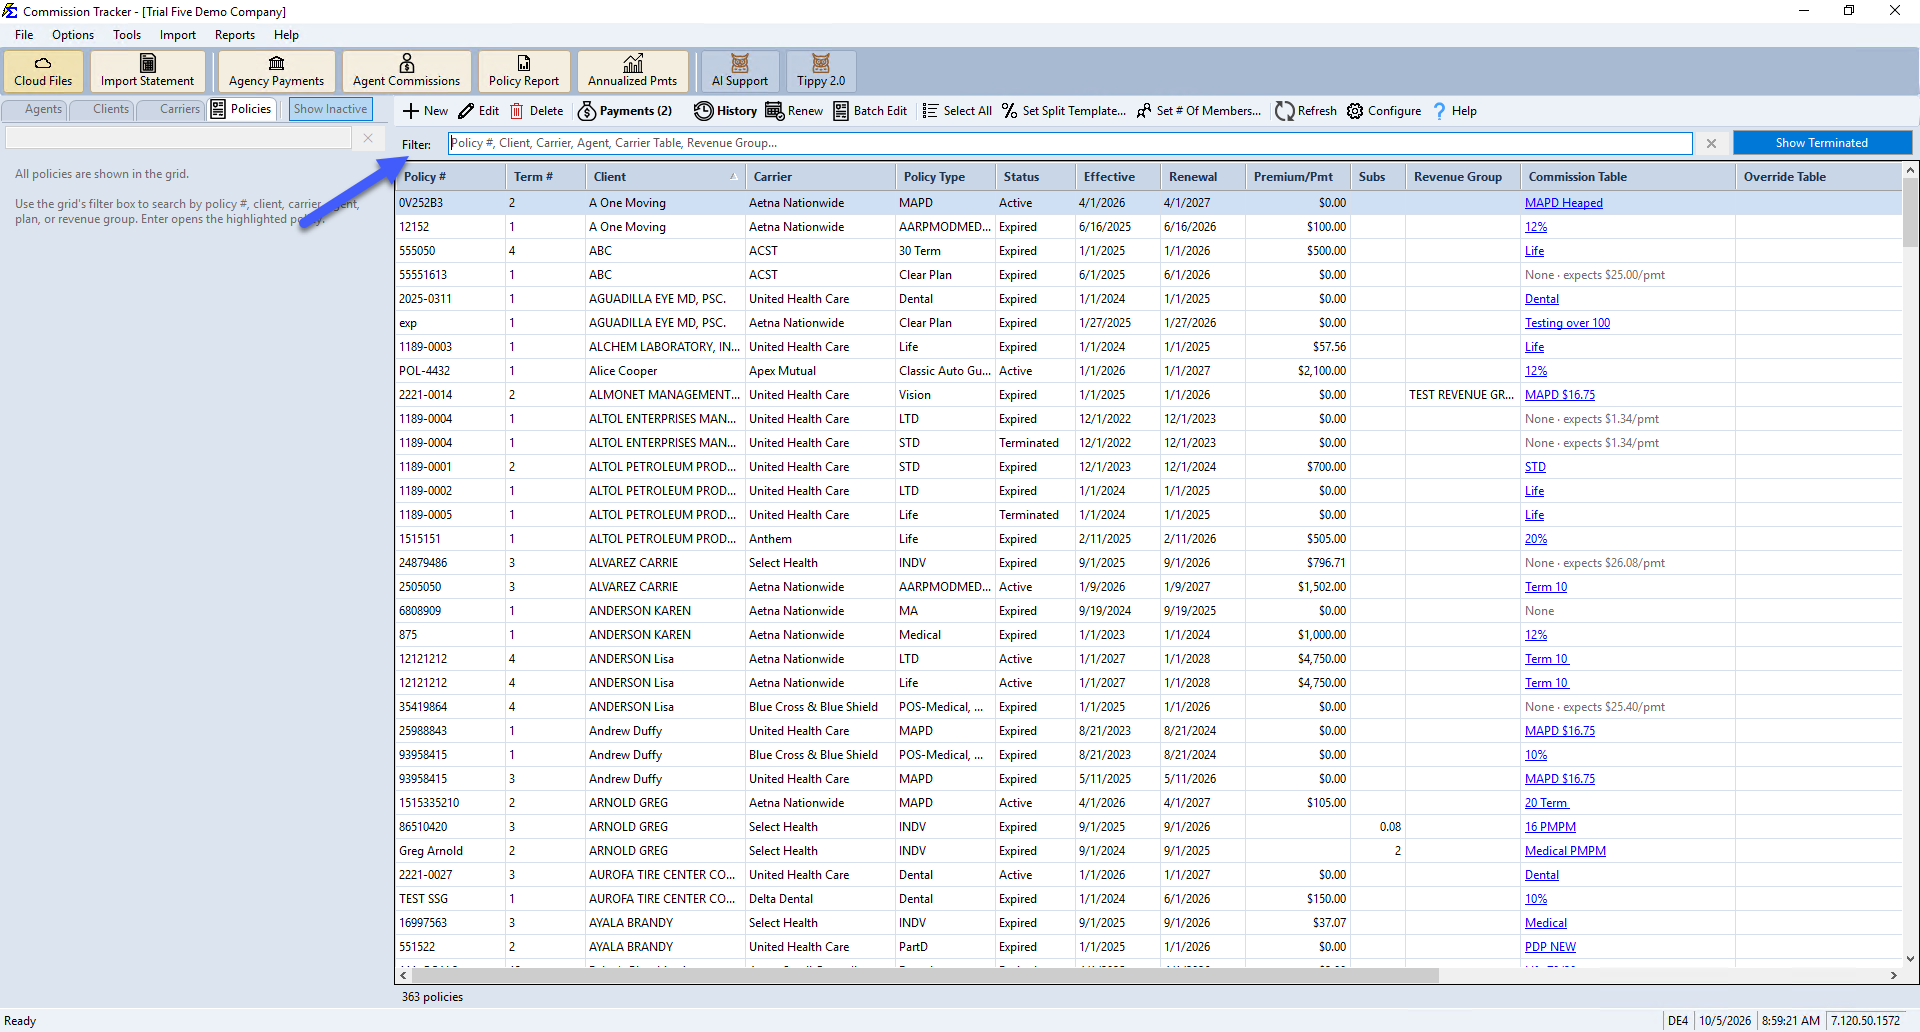Select All policies in grid

pos(957,111)
